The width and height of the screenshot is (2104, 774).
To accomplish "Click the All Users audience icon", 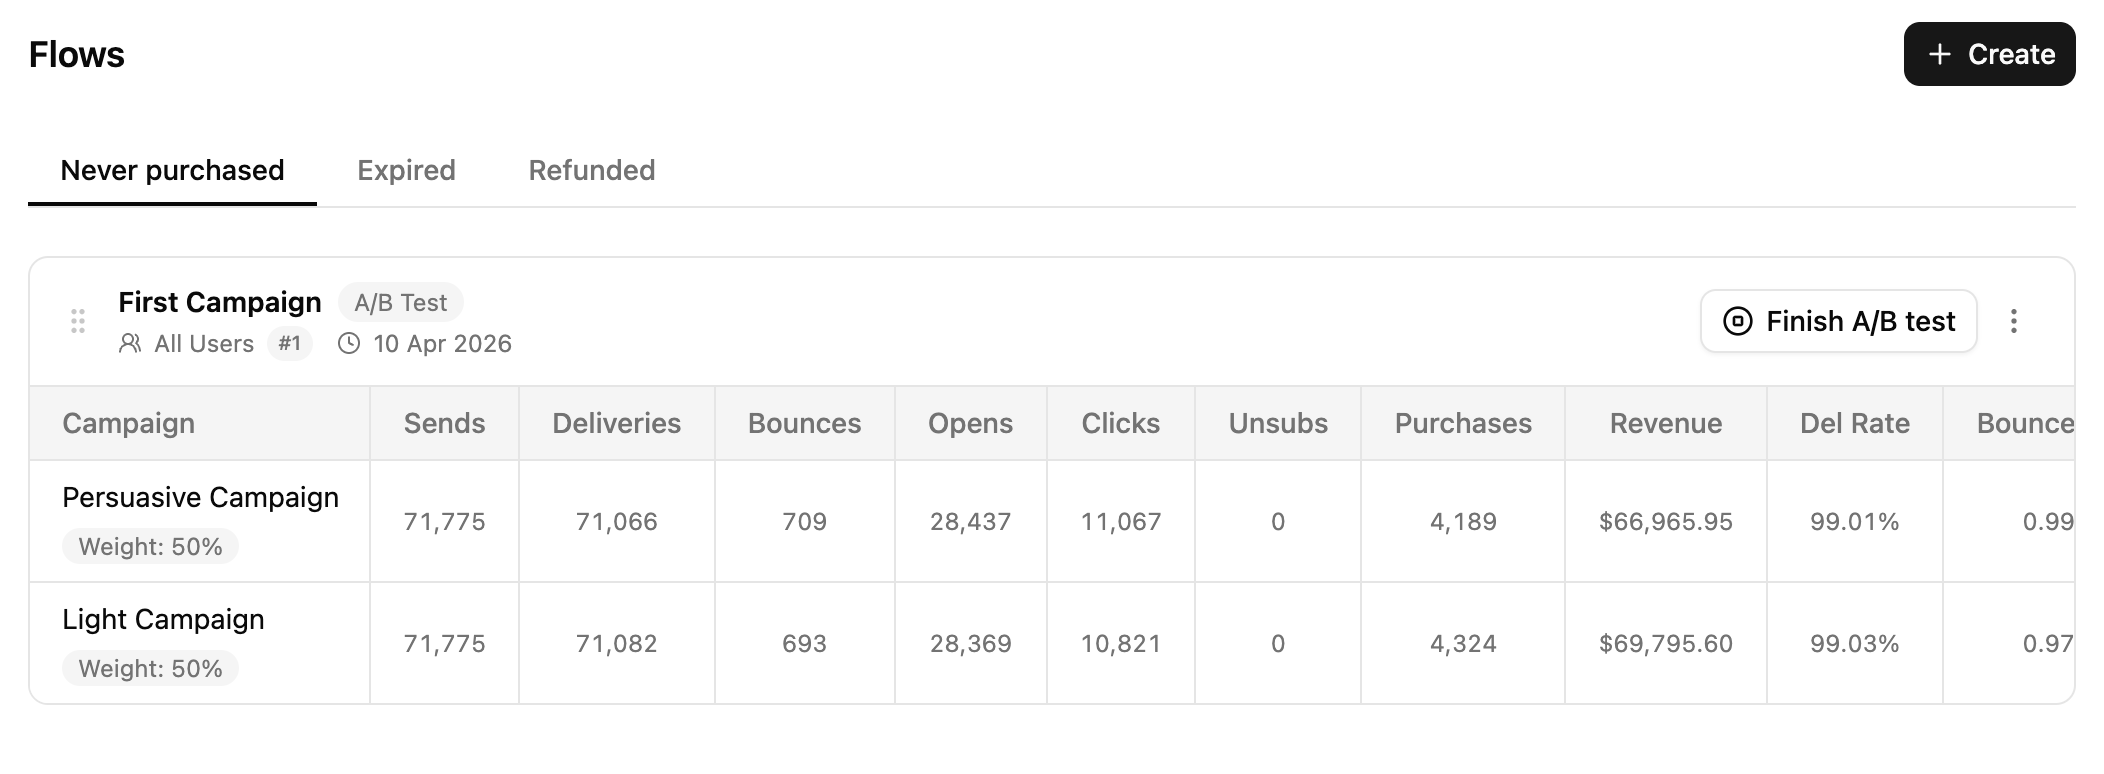I will coord(130,343).
